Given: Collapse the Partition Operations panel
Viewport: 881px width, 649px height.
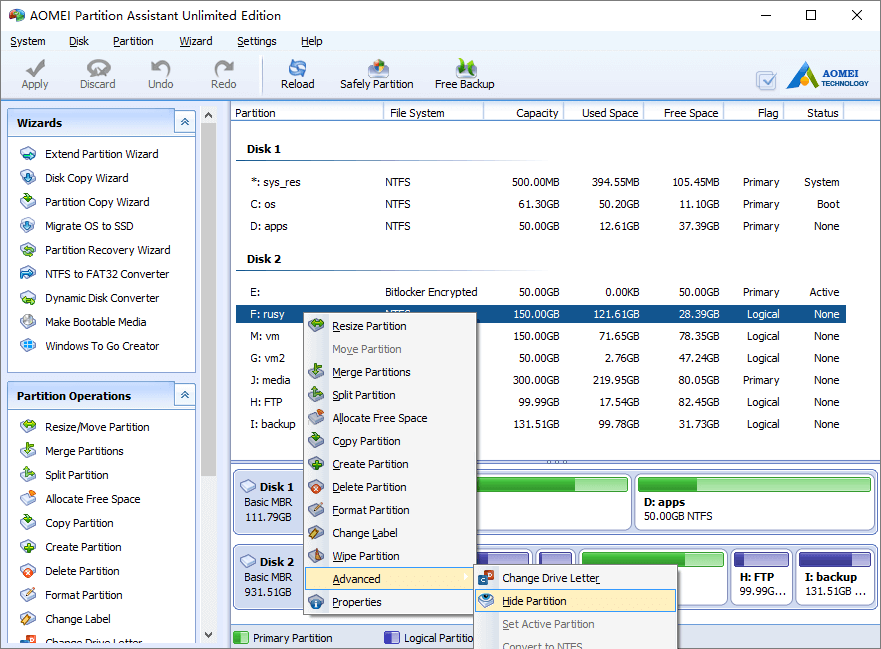Looking at the screenshot, I should click(185, 395).
